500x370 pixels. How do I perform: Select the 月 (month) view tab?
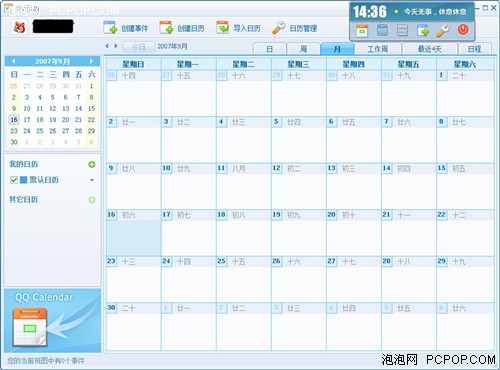tap(337, 49)
